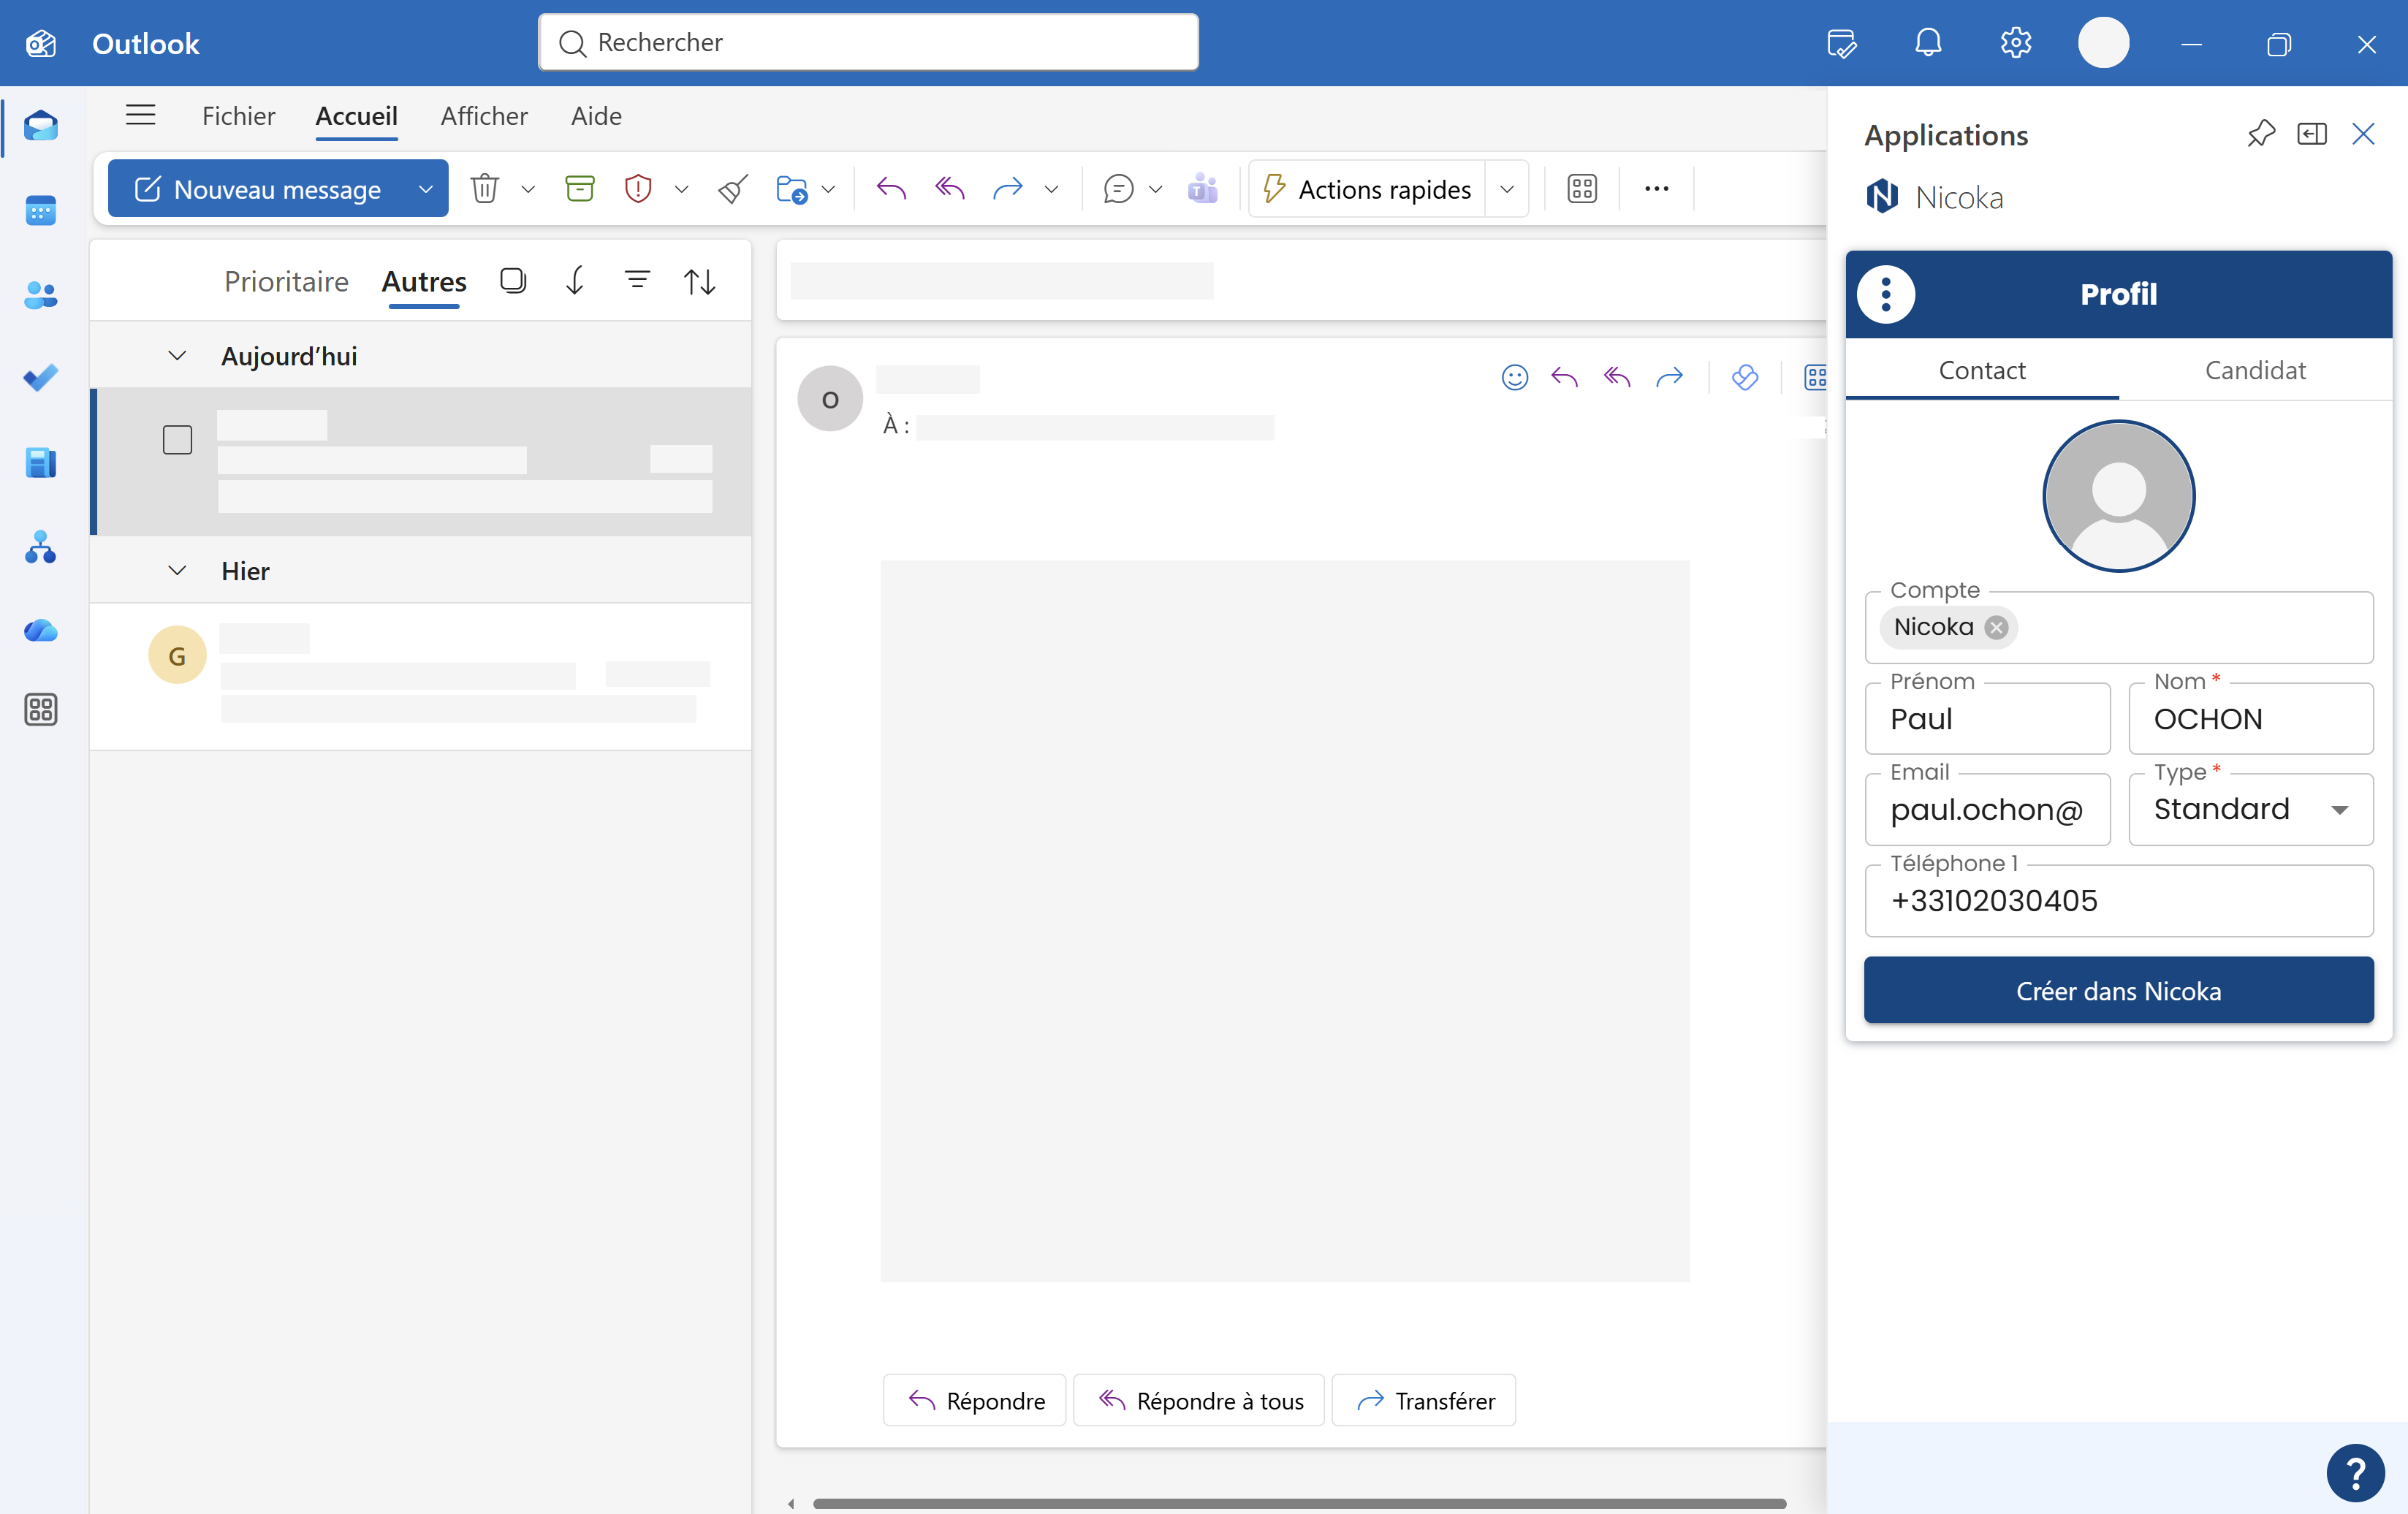Pin the Applications pane

(x=2261, y=134)
